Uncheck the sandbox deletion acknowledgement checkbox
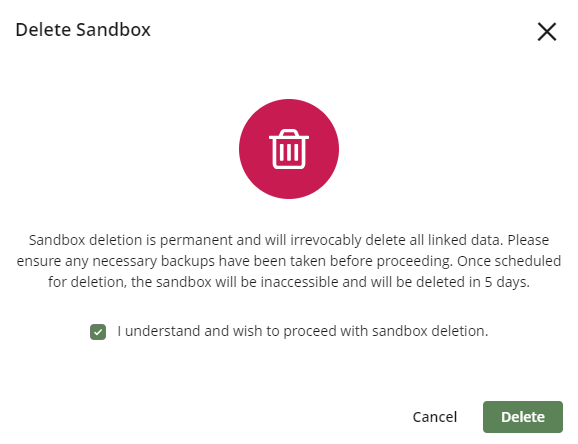Image resolution: width=578 pixels, height=444 pixels. point(98,332)
